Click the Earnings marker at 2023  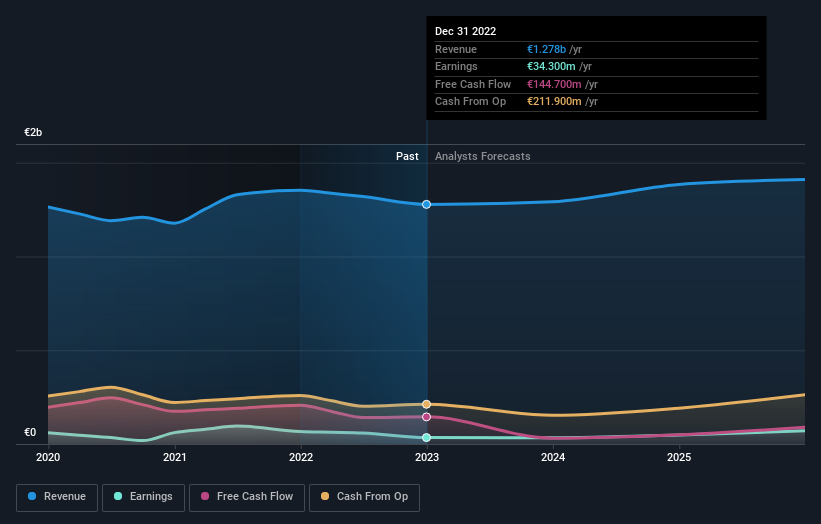tap(427, 438)
